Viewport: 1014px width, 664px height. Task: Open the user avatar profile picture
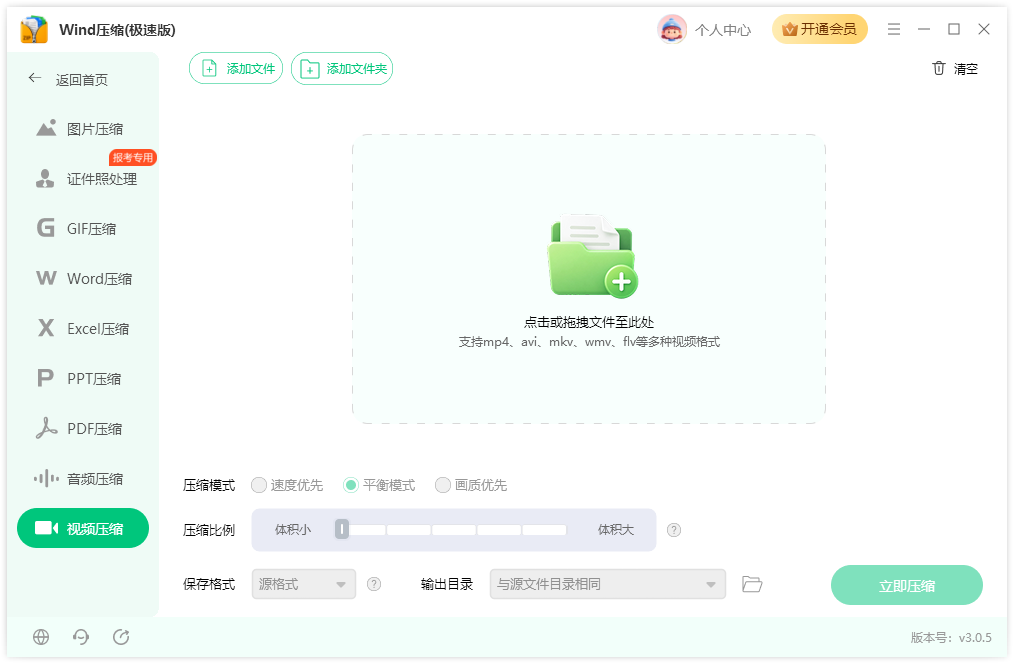(671, 29)
